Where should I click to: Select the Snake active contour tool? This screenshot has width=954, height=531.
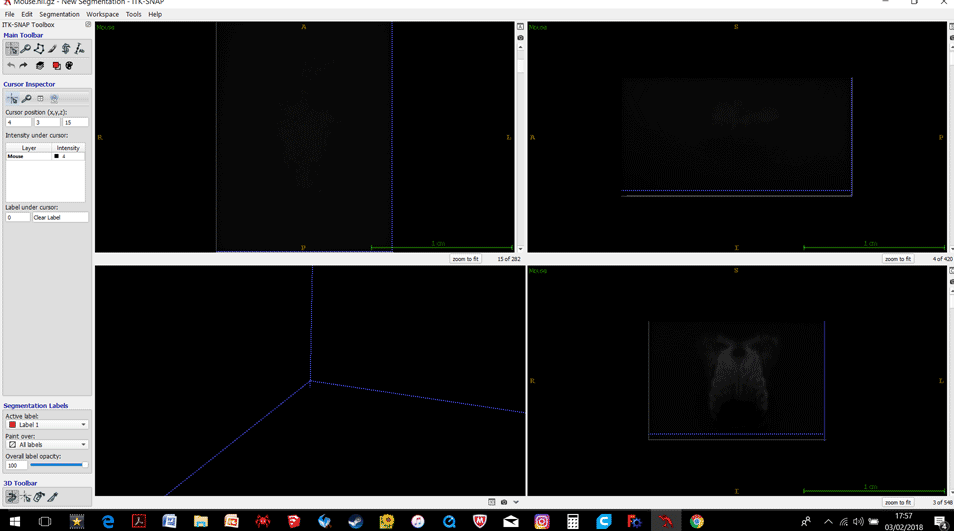[x=66, y=49]
